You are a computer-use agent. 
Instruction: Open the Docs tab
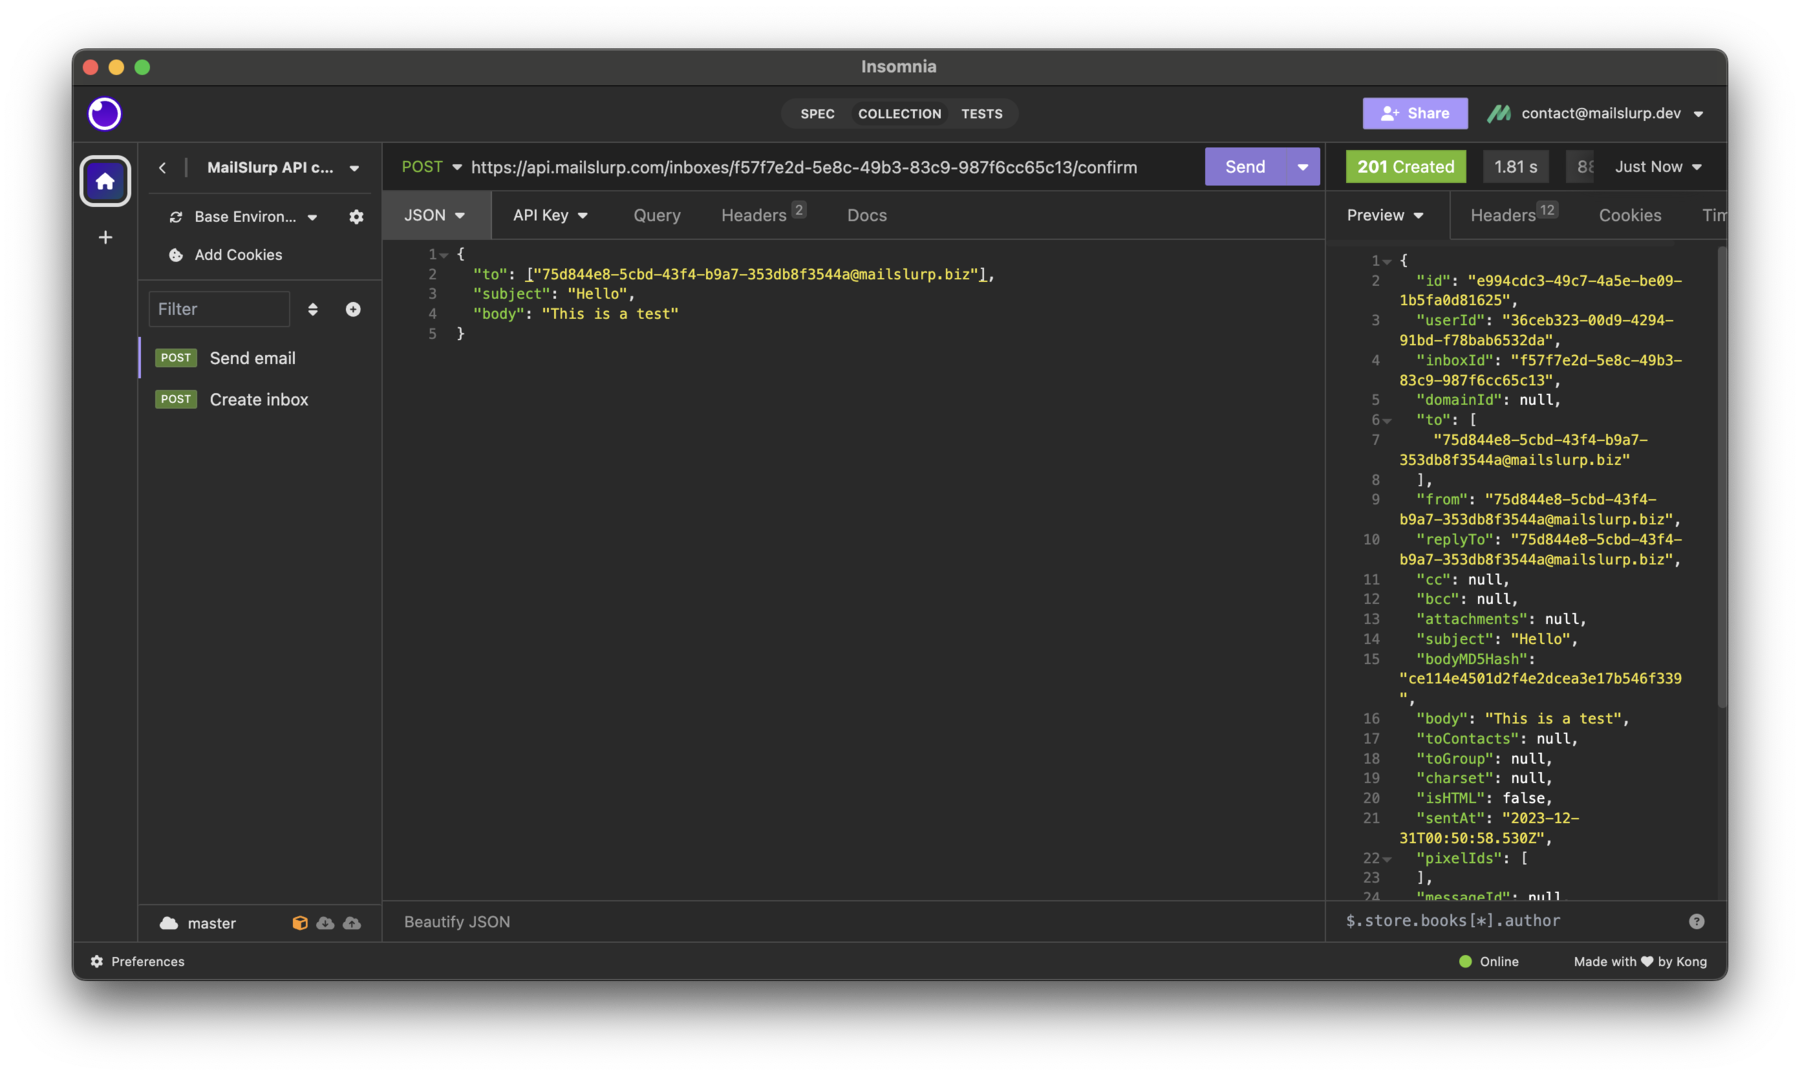(x=867, y=215)
